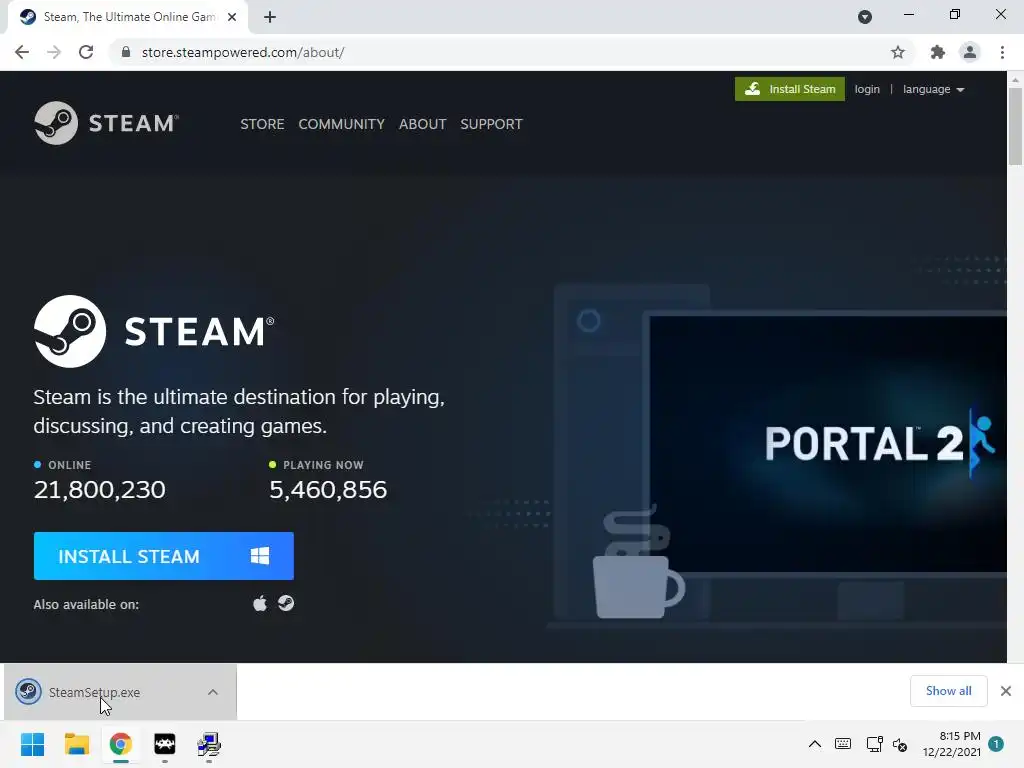Click the login link
Screen dimensions: 1024x768
click(867, 89)
